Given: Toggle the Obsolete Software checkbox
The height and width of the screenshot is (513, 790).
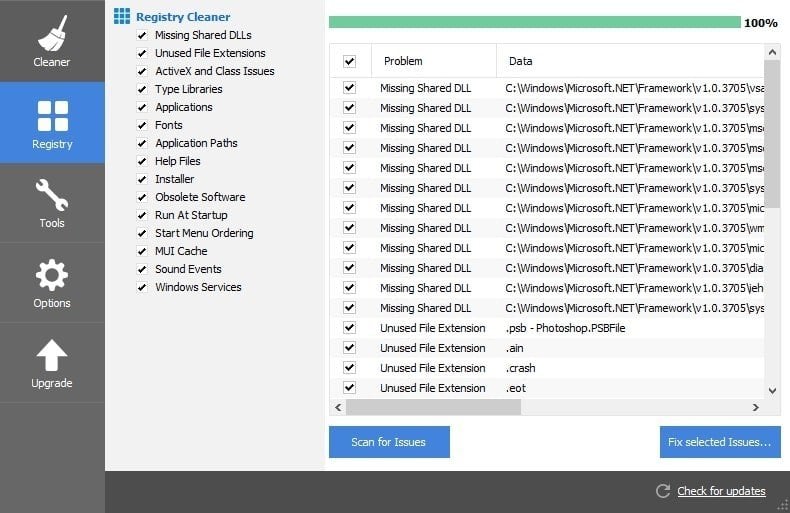Looking at the screenshot, I should 142,197.
